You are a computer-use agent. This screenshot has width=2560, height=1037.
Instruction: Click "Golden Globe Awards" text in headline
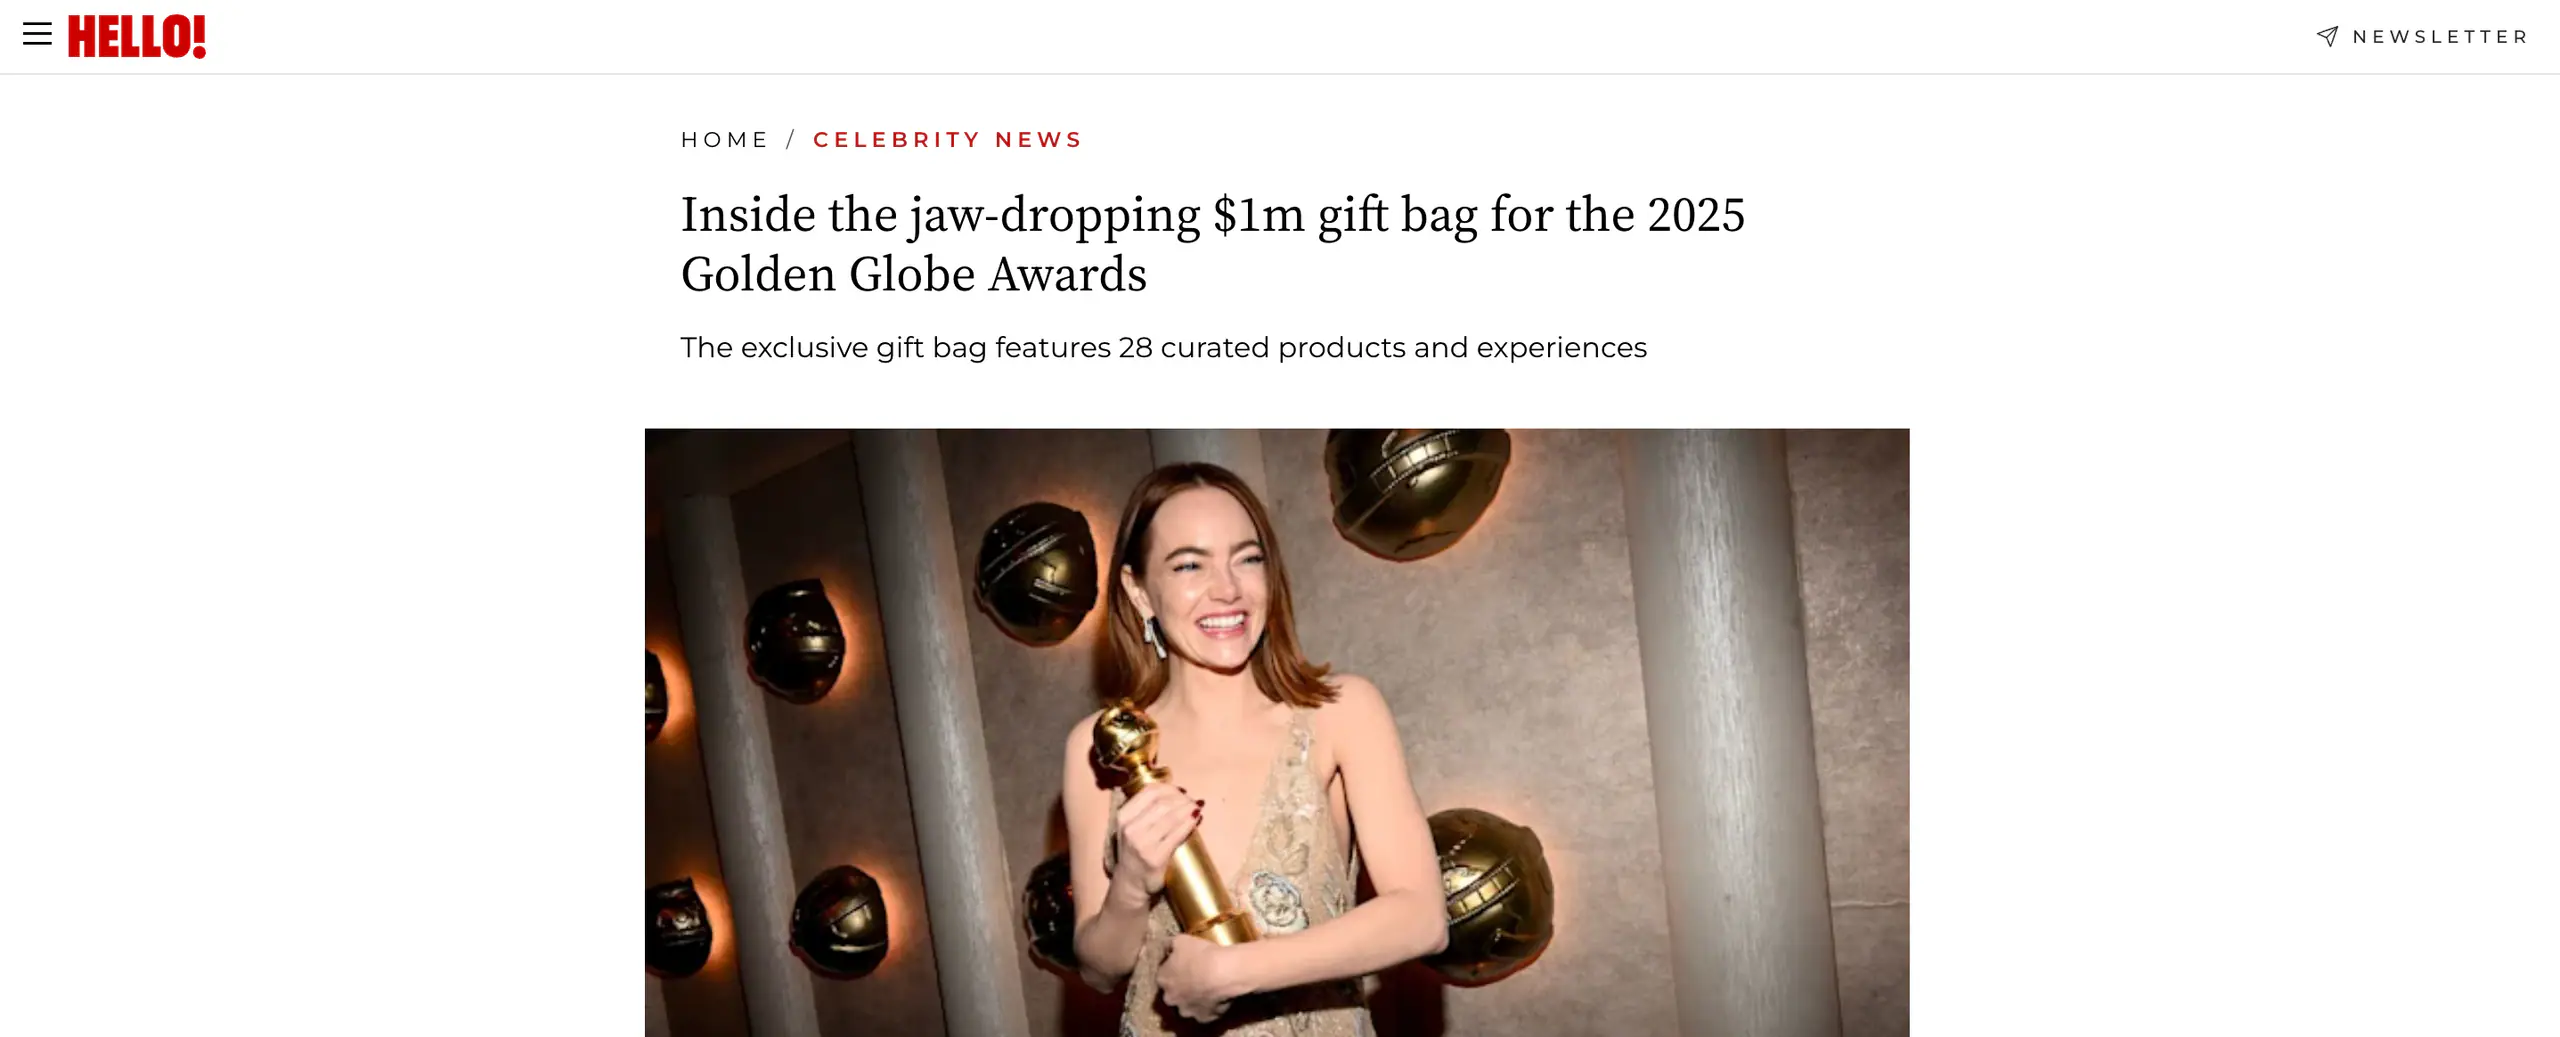point(913,274)
